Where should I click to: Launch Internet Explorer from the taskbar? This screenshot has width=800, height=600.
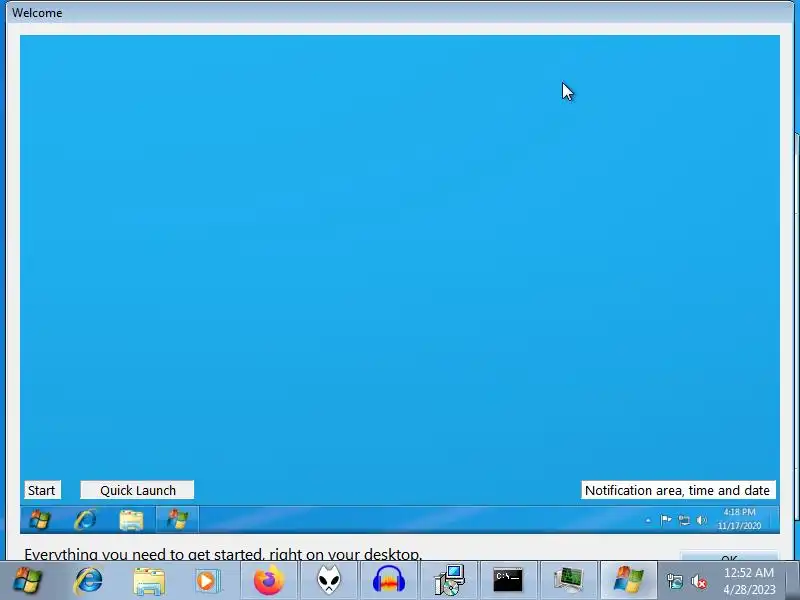[88, 580]
